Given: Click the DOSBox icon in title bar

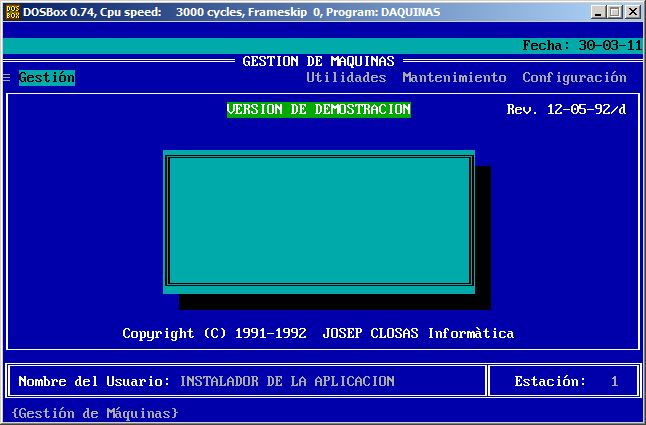Looking at the screenshot, I should click(x=12, y=12).
